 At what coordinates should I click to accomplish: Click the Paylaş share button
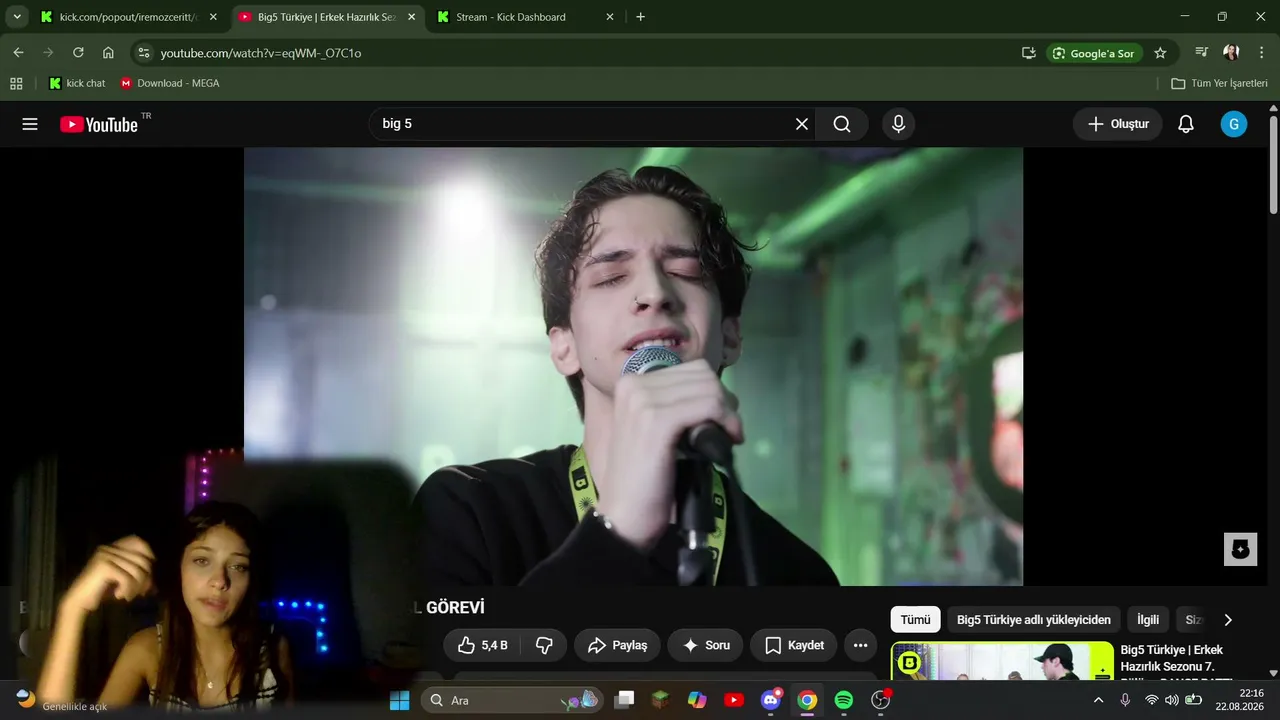coord(617,645)
